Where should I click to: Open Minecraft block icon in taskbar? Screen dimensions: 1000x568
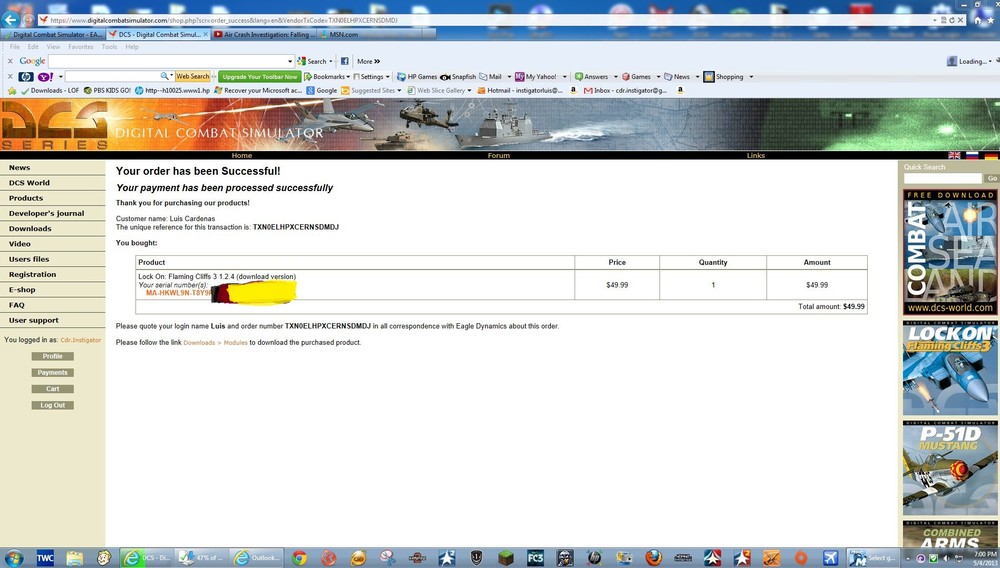point(506,558)
